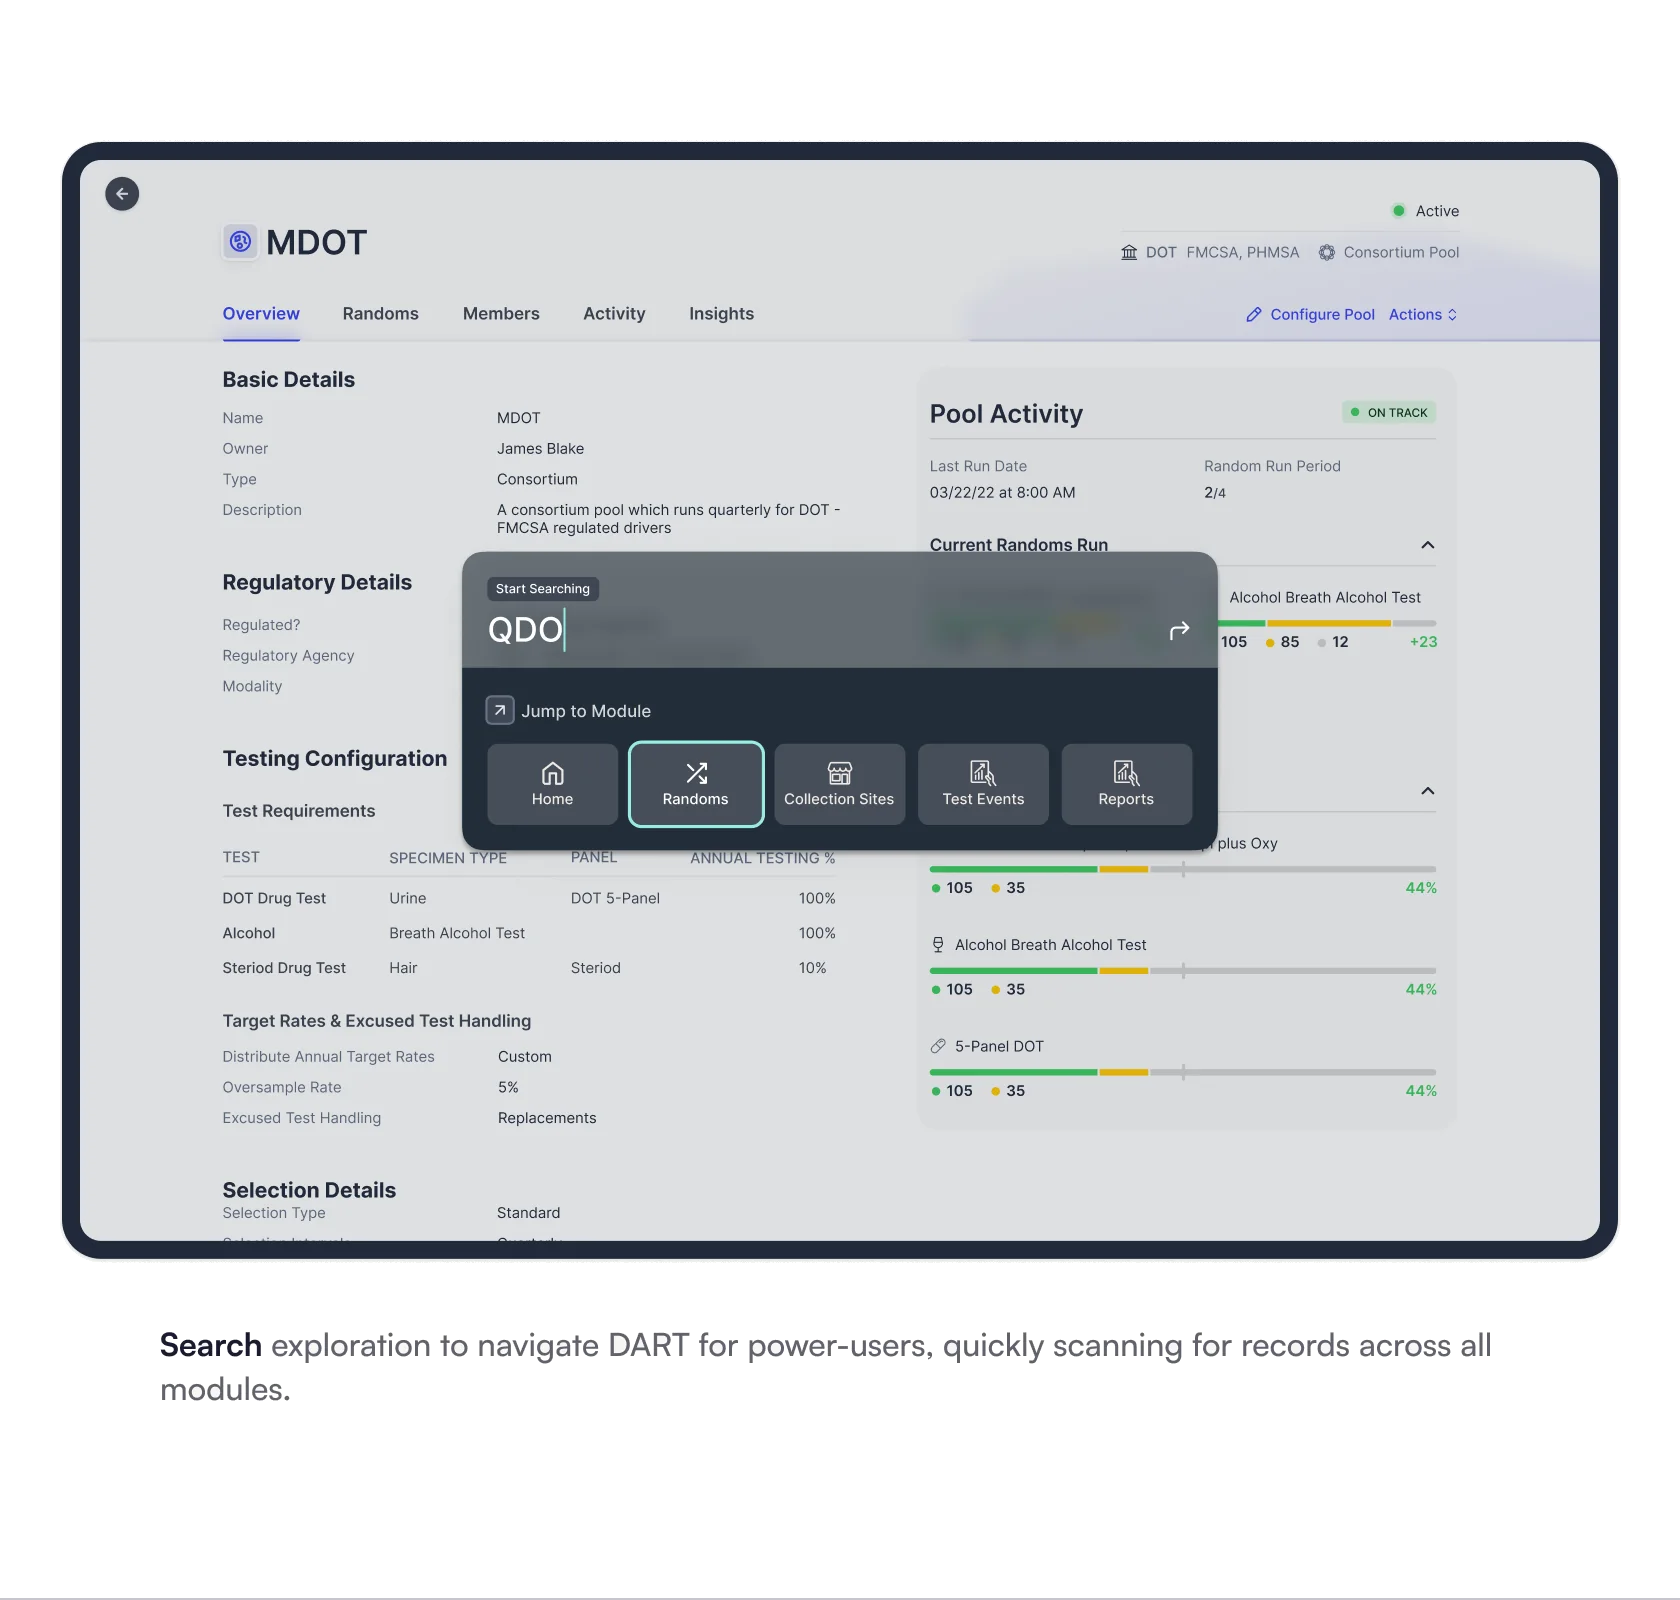This screenshot has height=1600, width=1680.
Task: Open the Insights tab
Action: [x=721, y=314]
